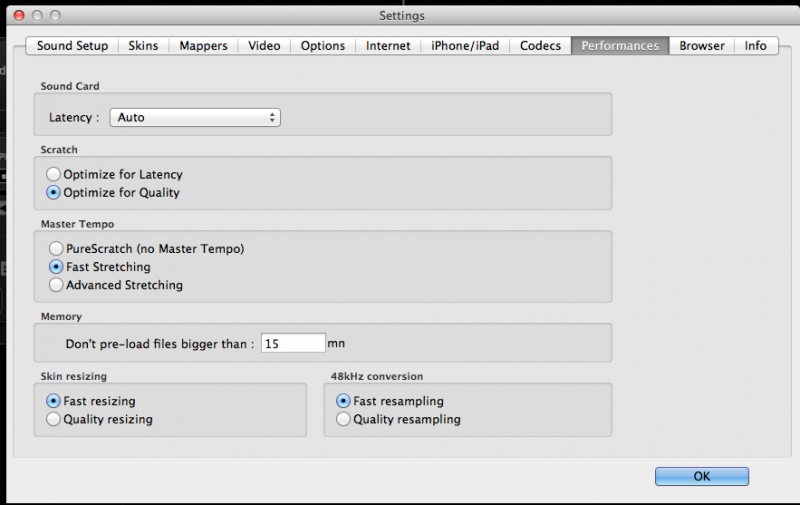Open the Skins tab

[x=143, y=46]
